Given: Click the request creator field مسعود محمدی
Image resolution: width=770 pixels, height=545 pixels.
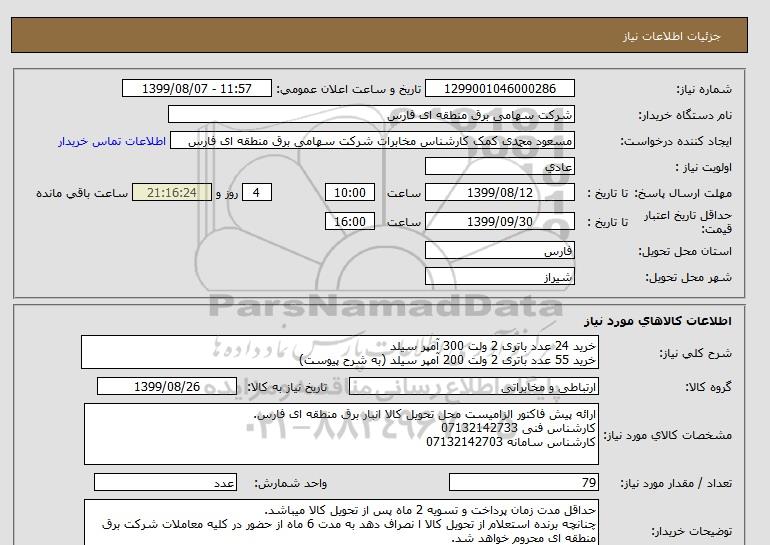Looking at the screenshot, I should pyautogui.click(x=372, y=141).
